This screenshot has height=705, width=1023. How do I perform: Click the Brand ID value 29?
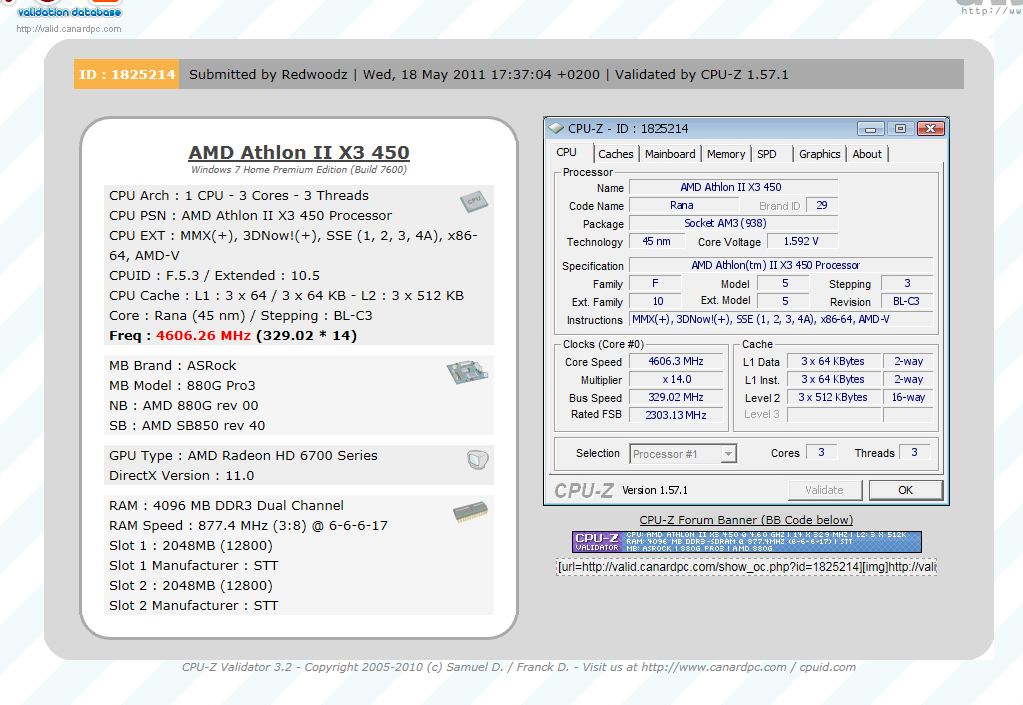click(822, 205)
